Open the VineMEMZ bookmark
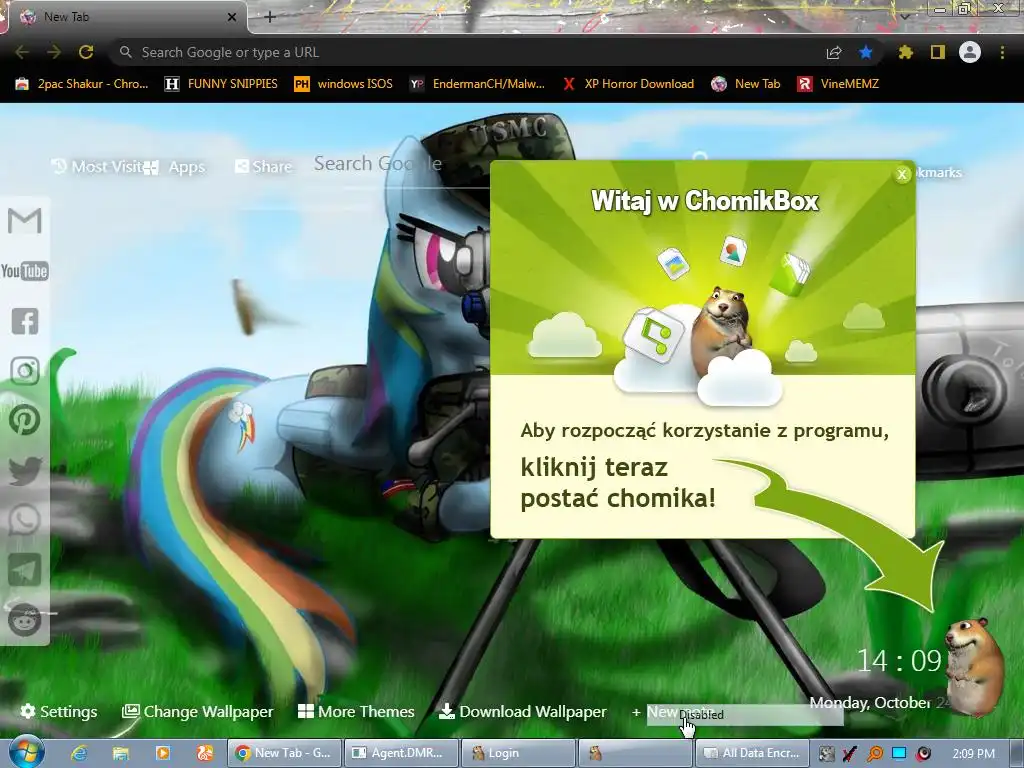 point(838,84)
